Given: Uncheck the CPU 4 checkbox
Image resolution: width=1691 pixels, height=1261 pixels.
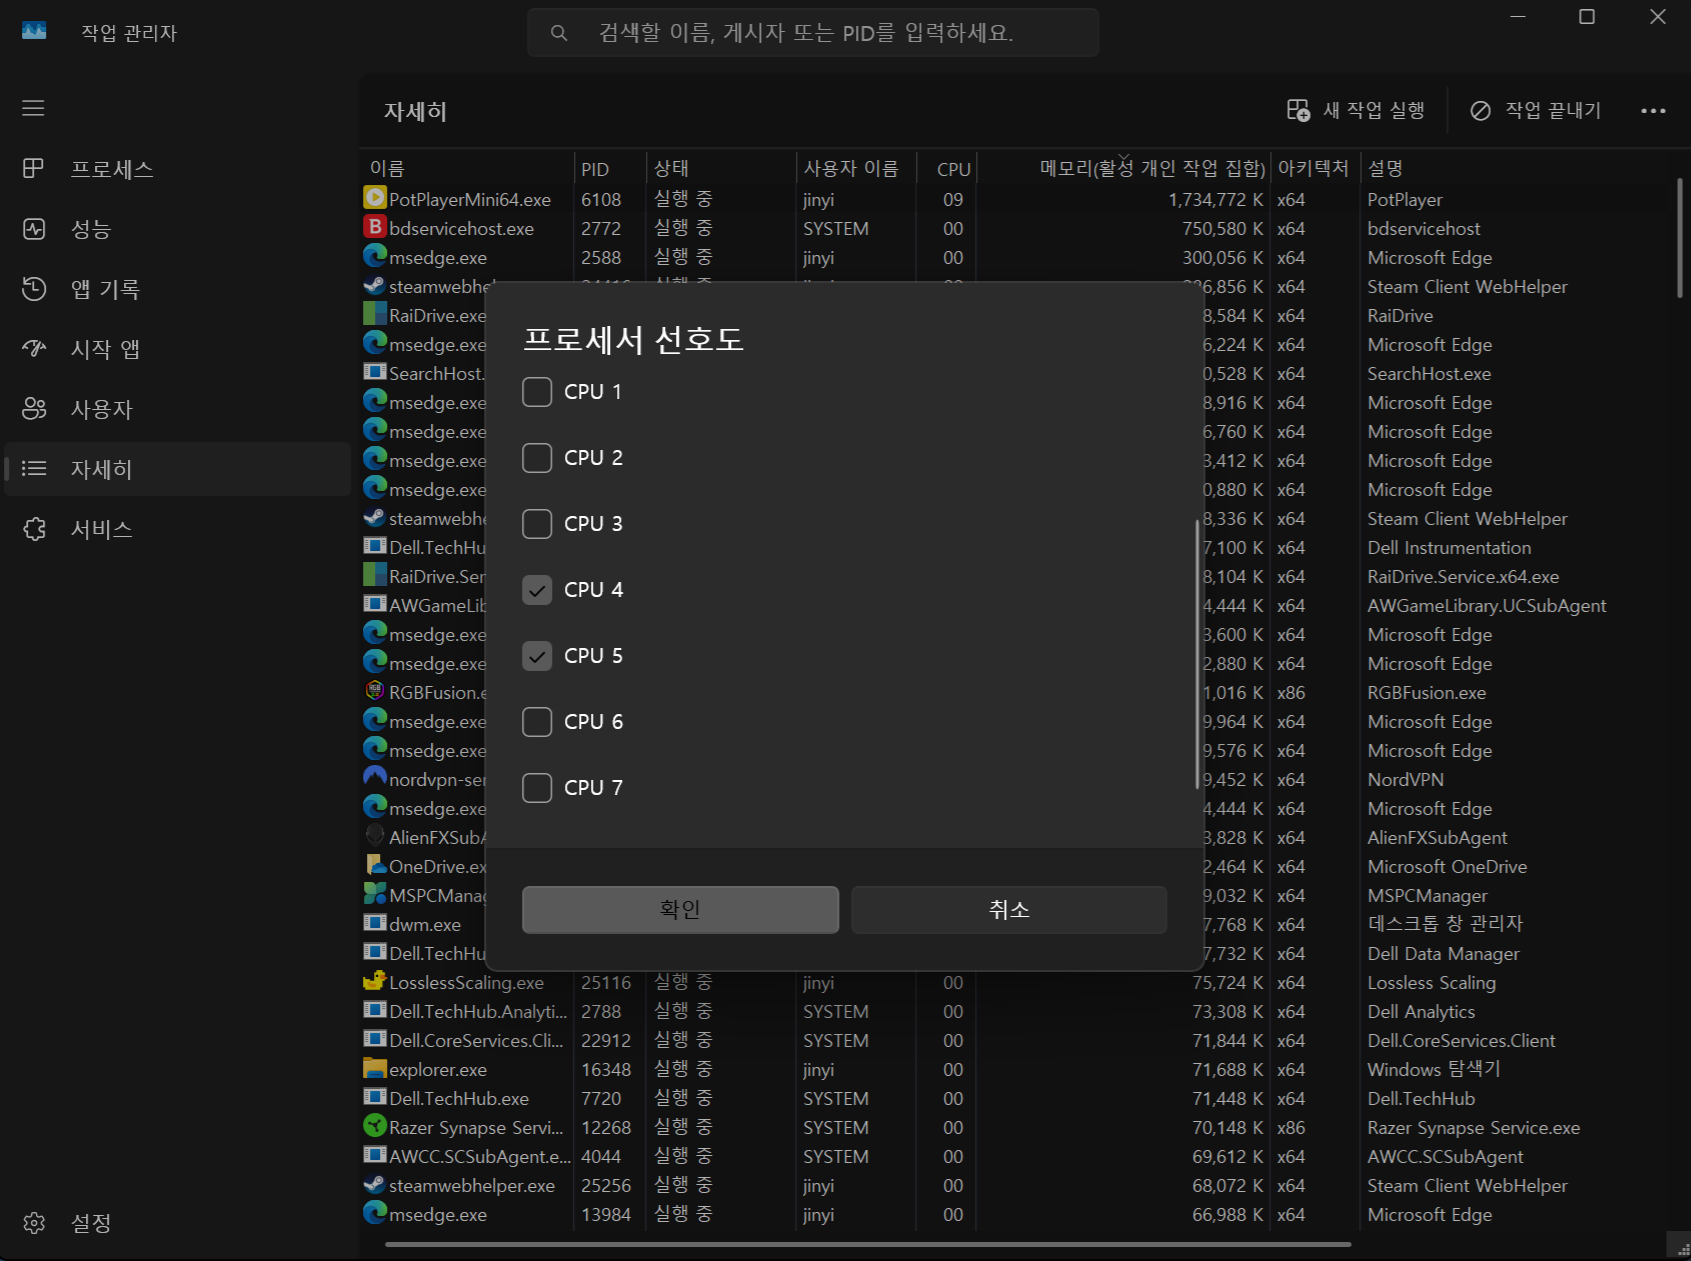Looking at the screenshot, I should point(537,590).
